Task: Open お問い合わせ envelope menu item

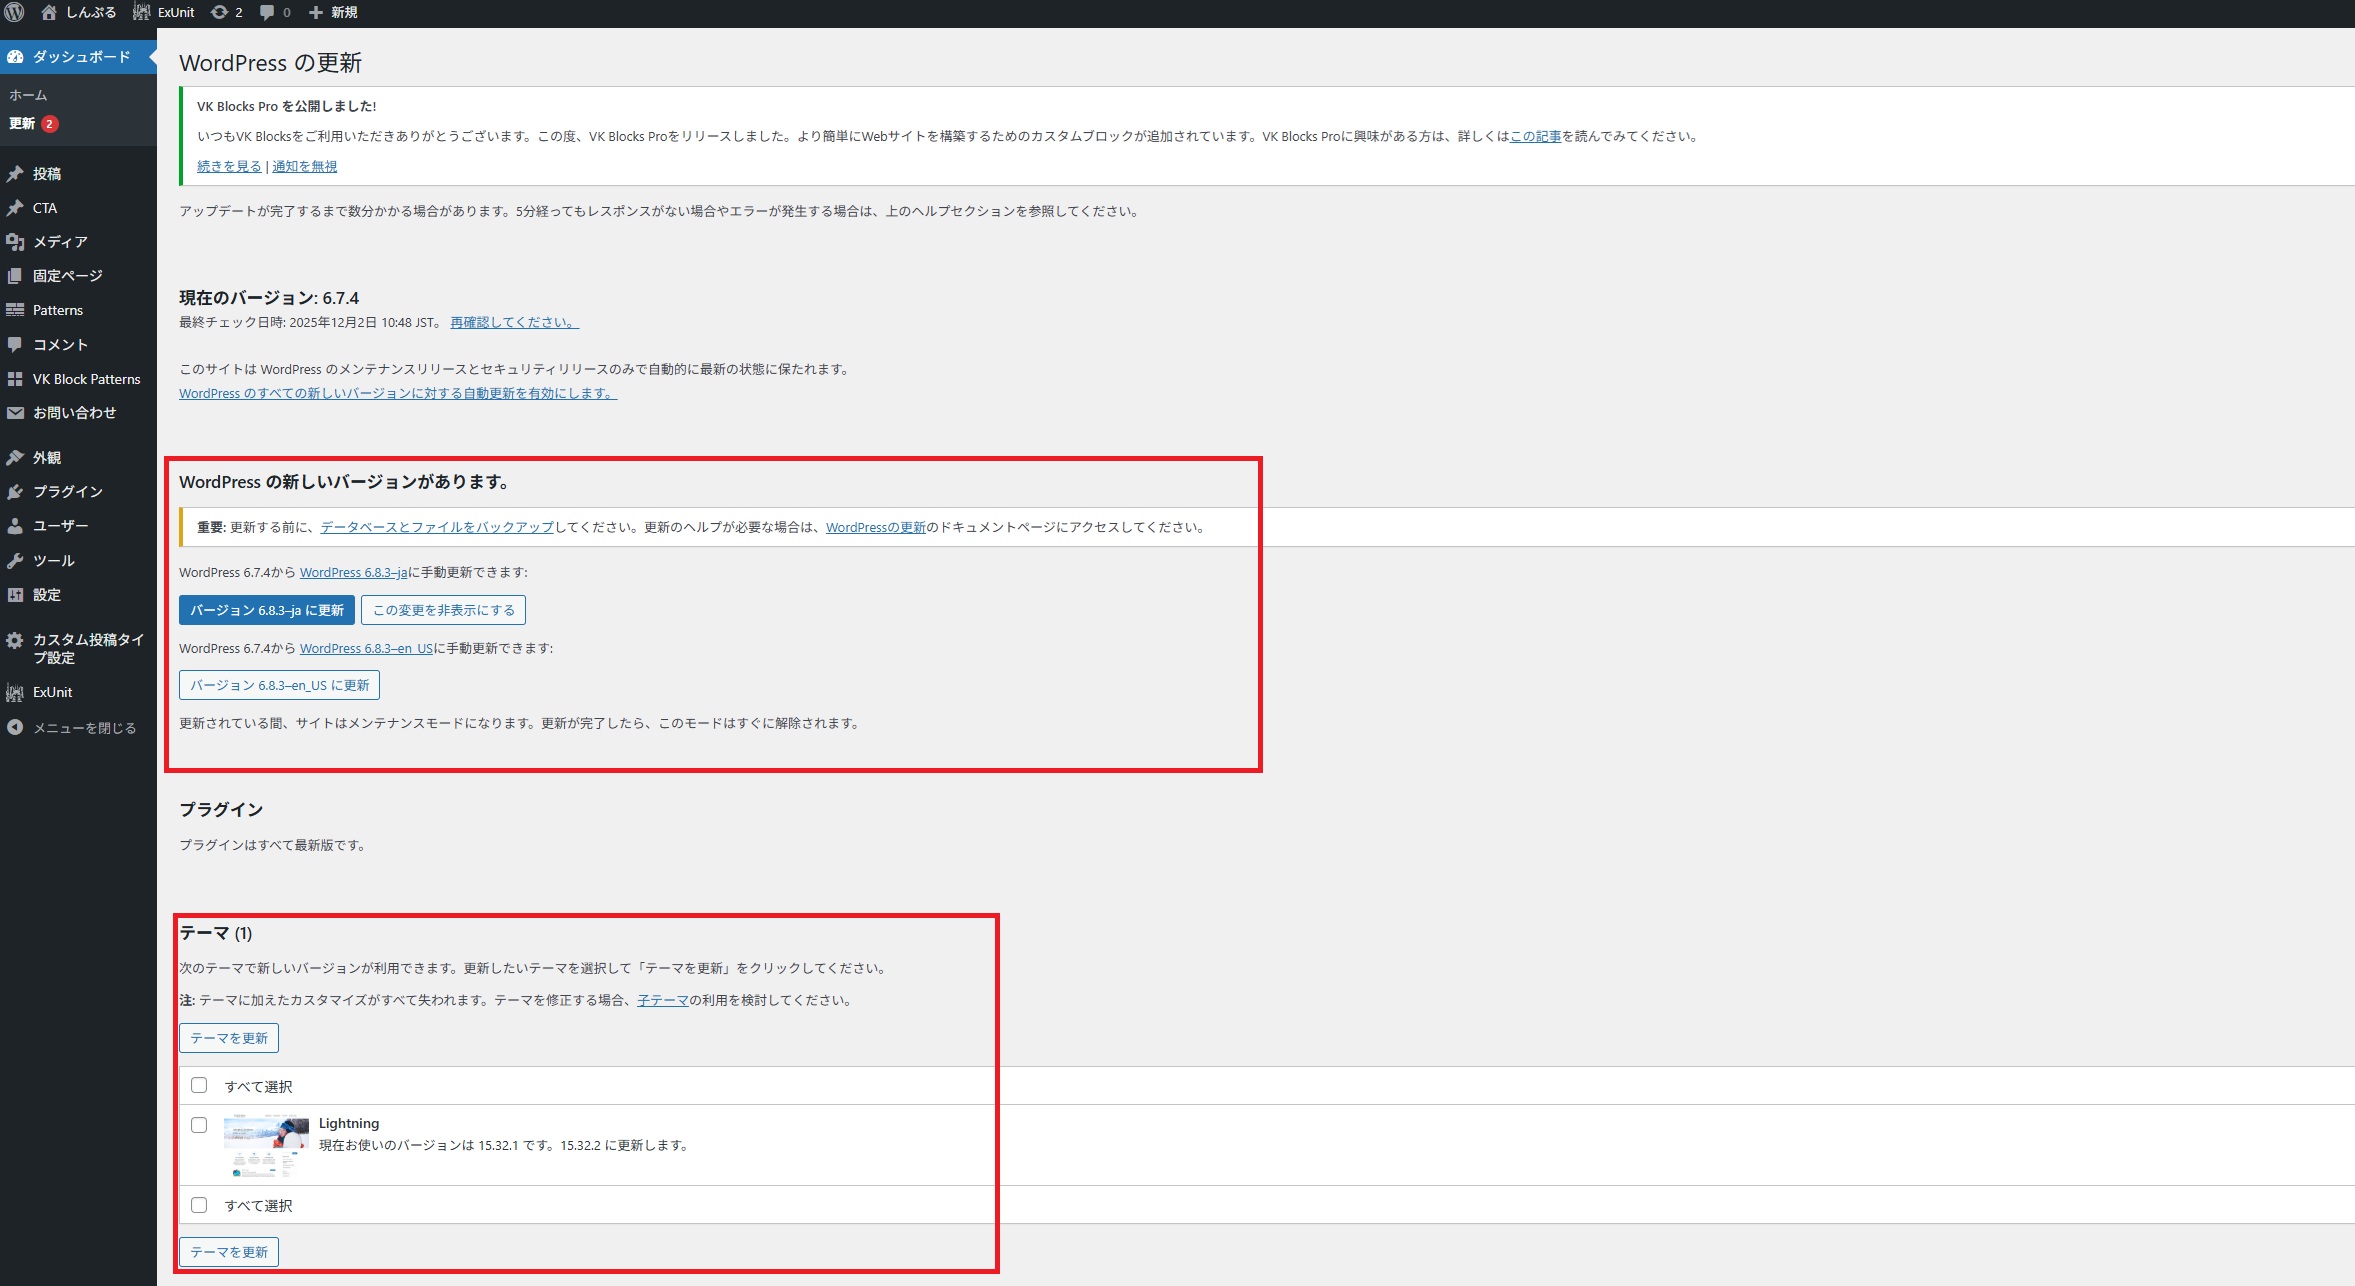Action: (x=73, y=413)
